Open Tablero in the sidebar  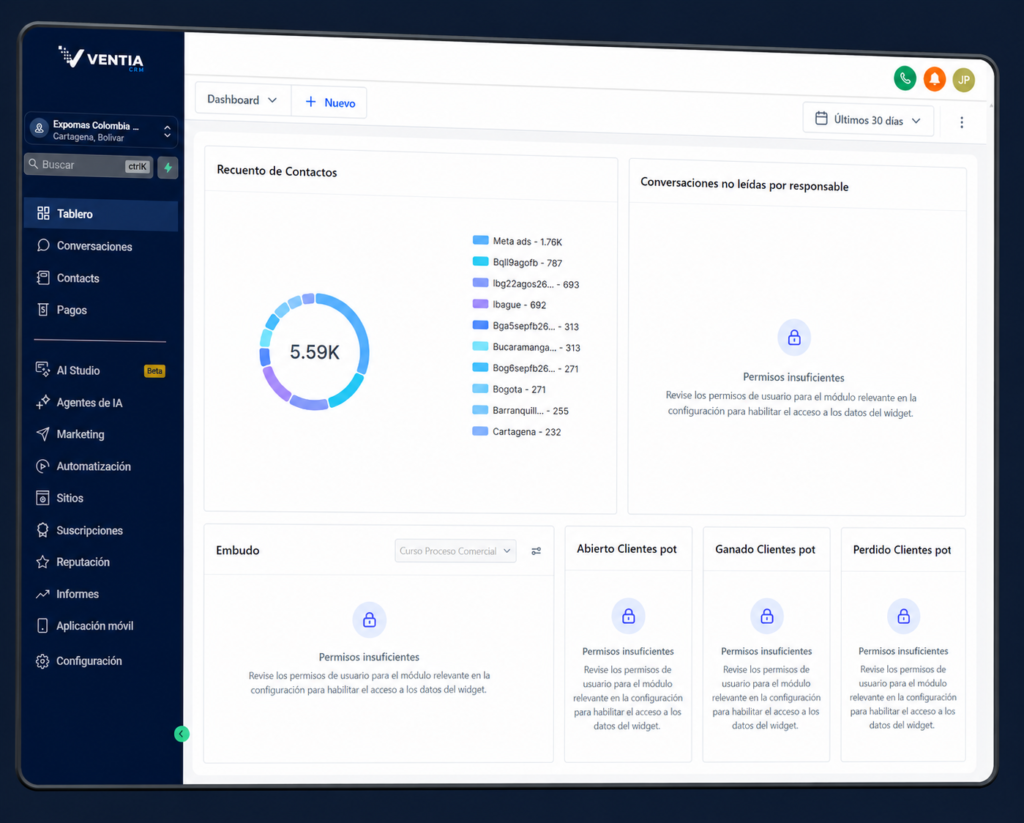[101, 214]
